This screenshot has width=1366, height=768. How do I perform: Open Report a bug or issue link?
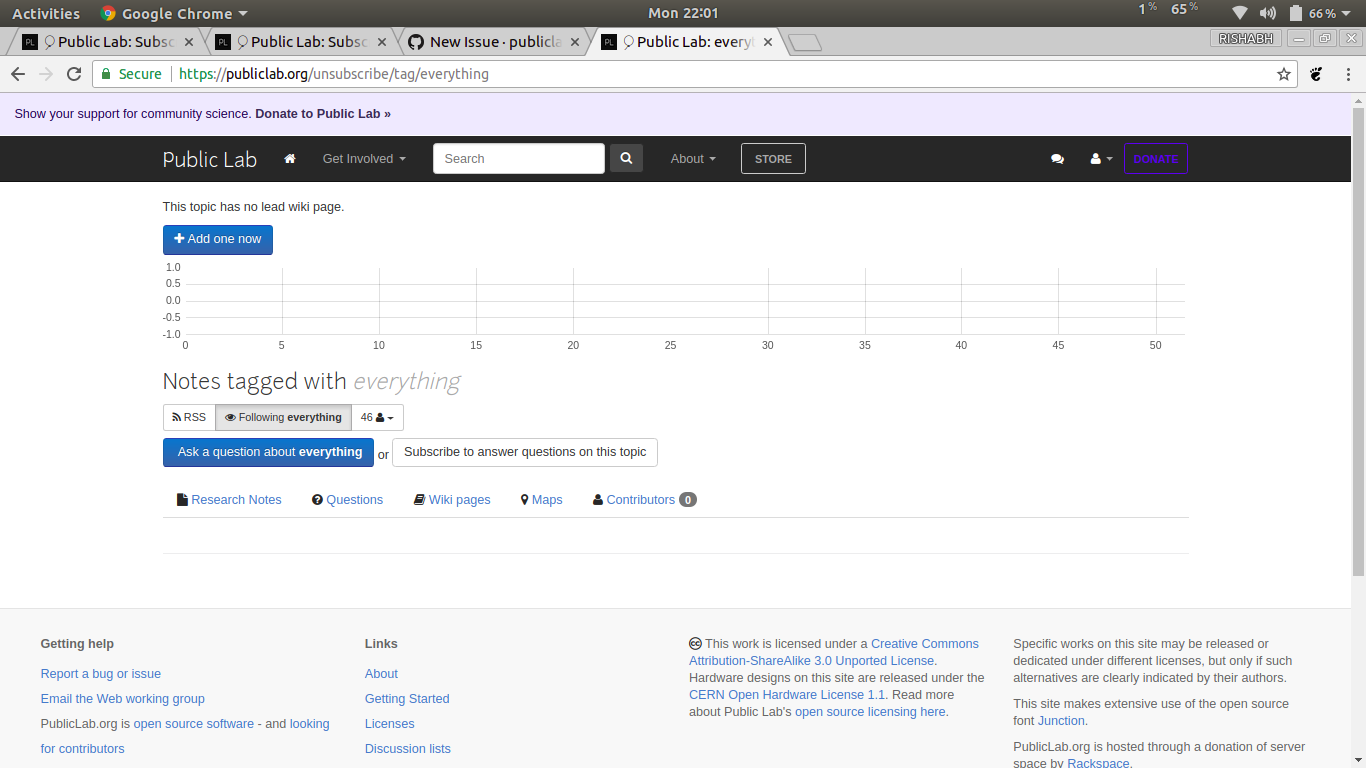click(x=101, y=674)
